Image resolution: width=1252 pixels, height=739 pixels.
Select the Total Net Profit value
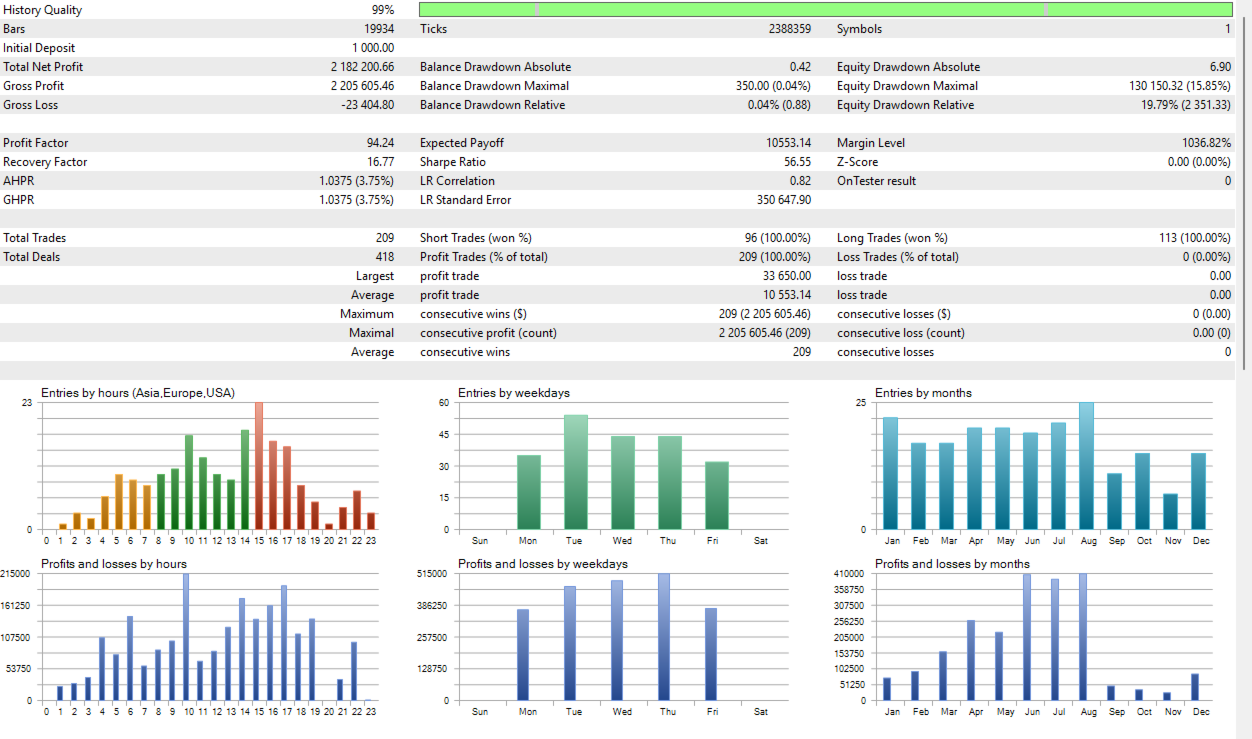pyautogui.click(x=362, y=67)
